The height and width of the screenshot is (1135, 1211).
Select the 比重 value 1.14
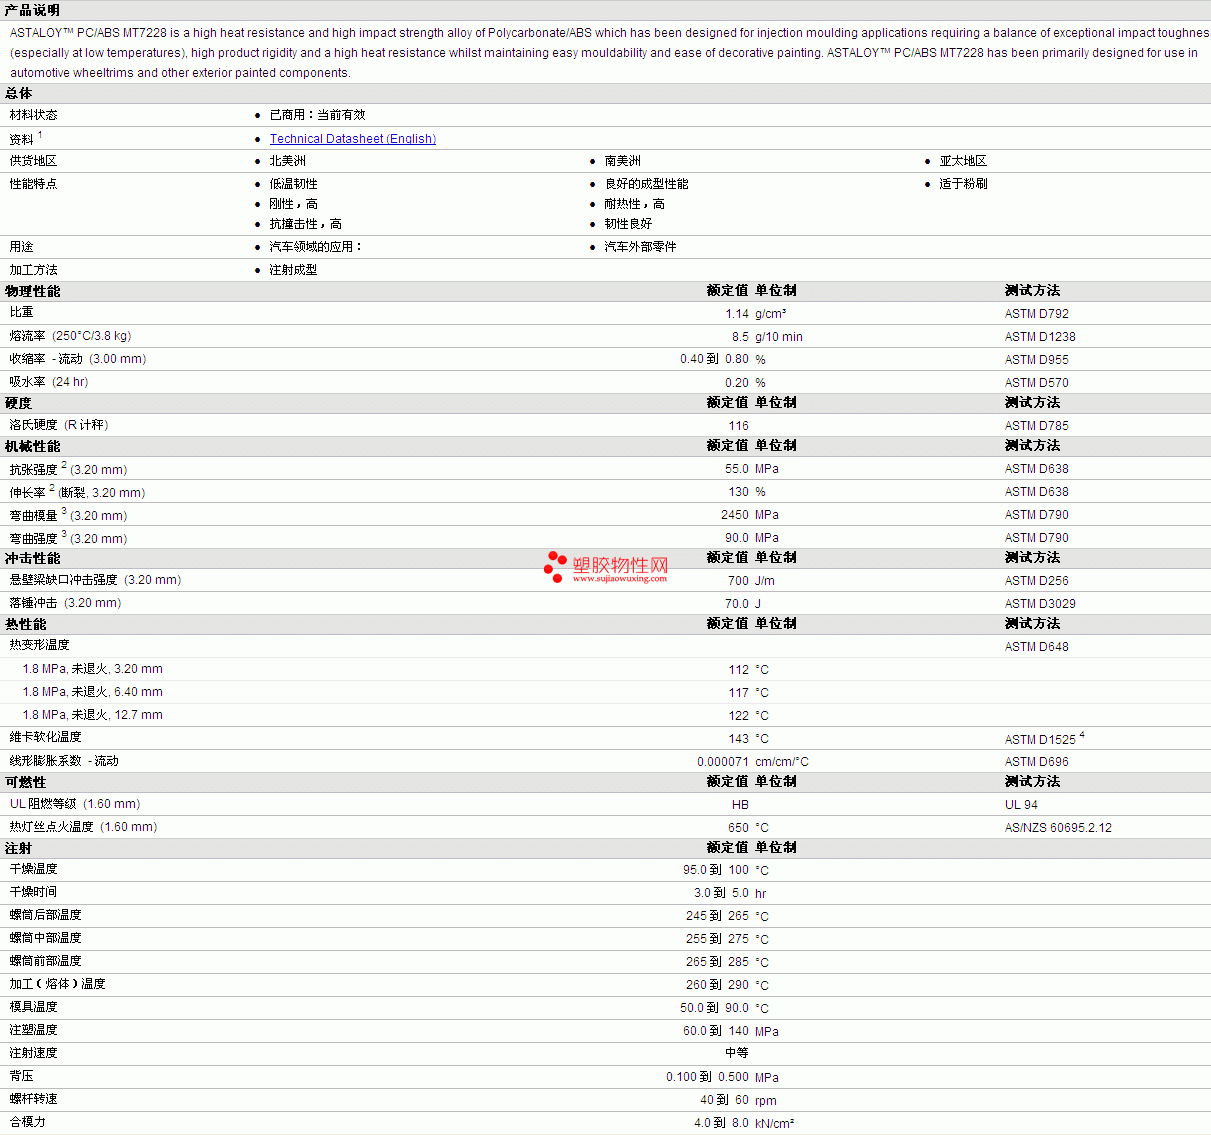pyautogui.click(x=737, y=314)
